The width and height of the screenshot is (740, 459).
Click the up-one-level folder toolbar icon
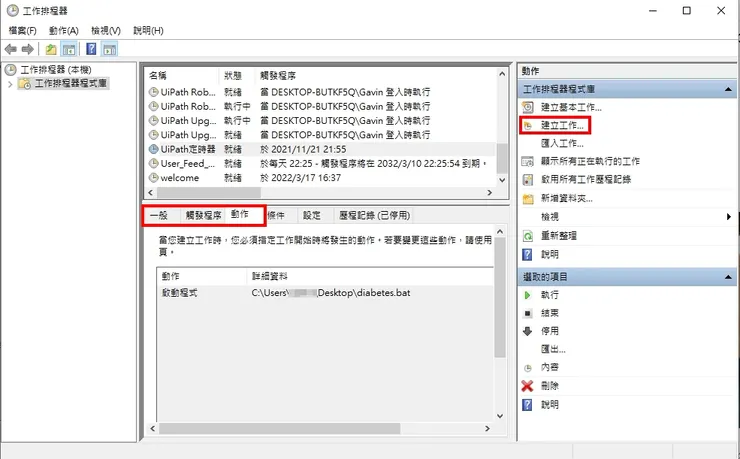point(51,49)
